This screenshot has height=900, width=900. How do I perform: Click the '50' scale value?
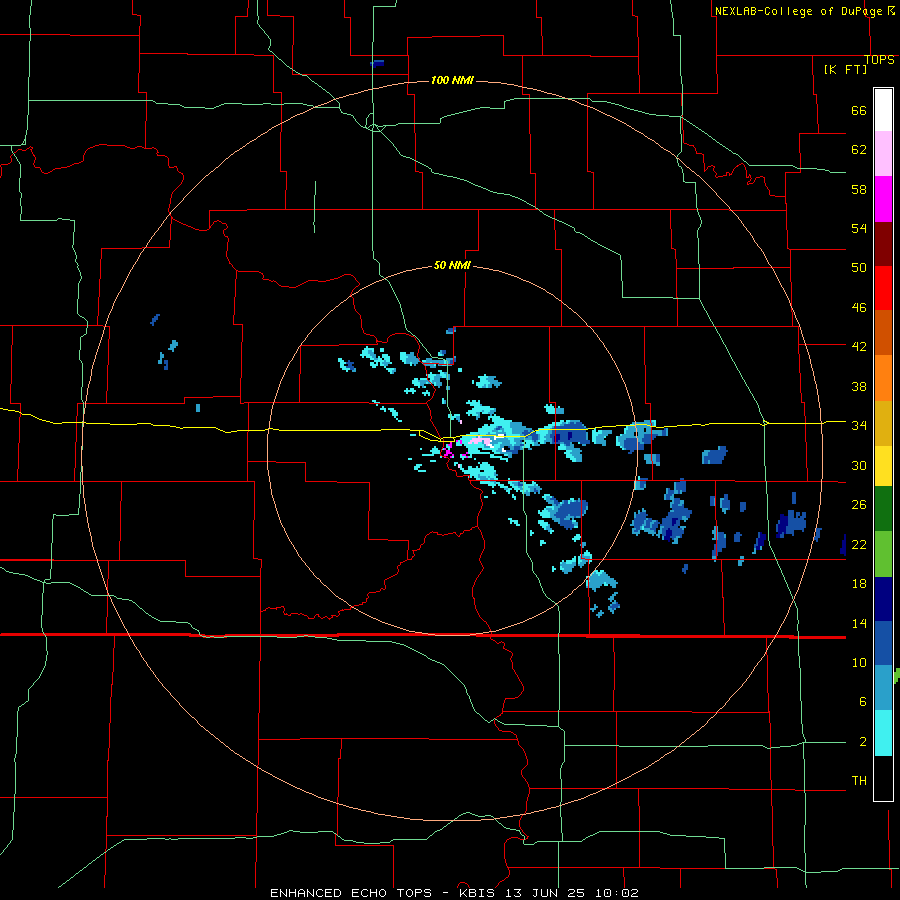pos(859,267)
